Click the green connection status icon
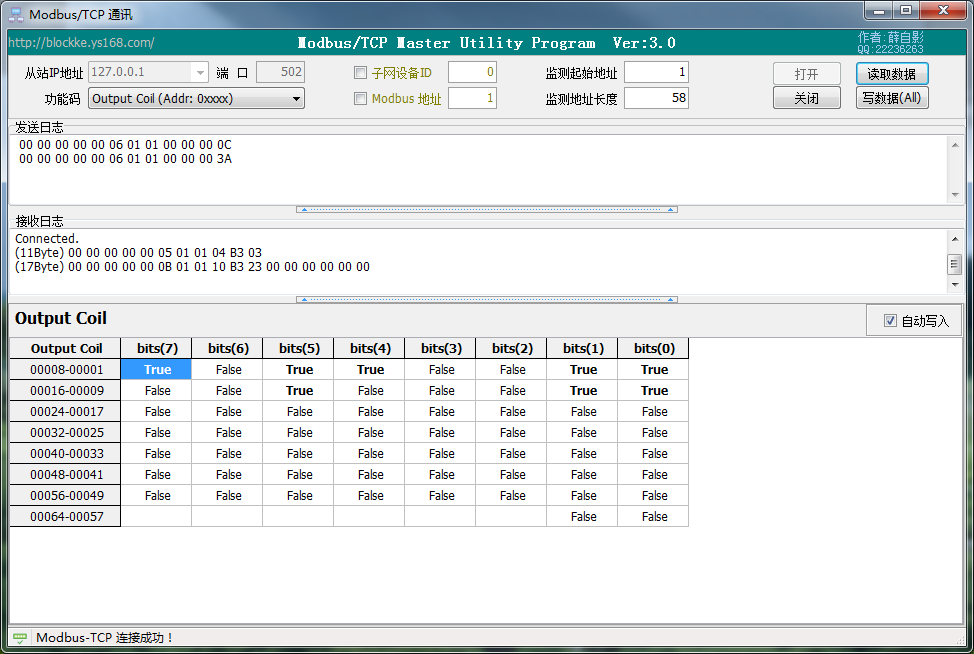974x654 pixels. click(x=19, y=637)
